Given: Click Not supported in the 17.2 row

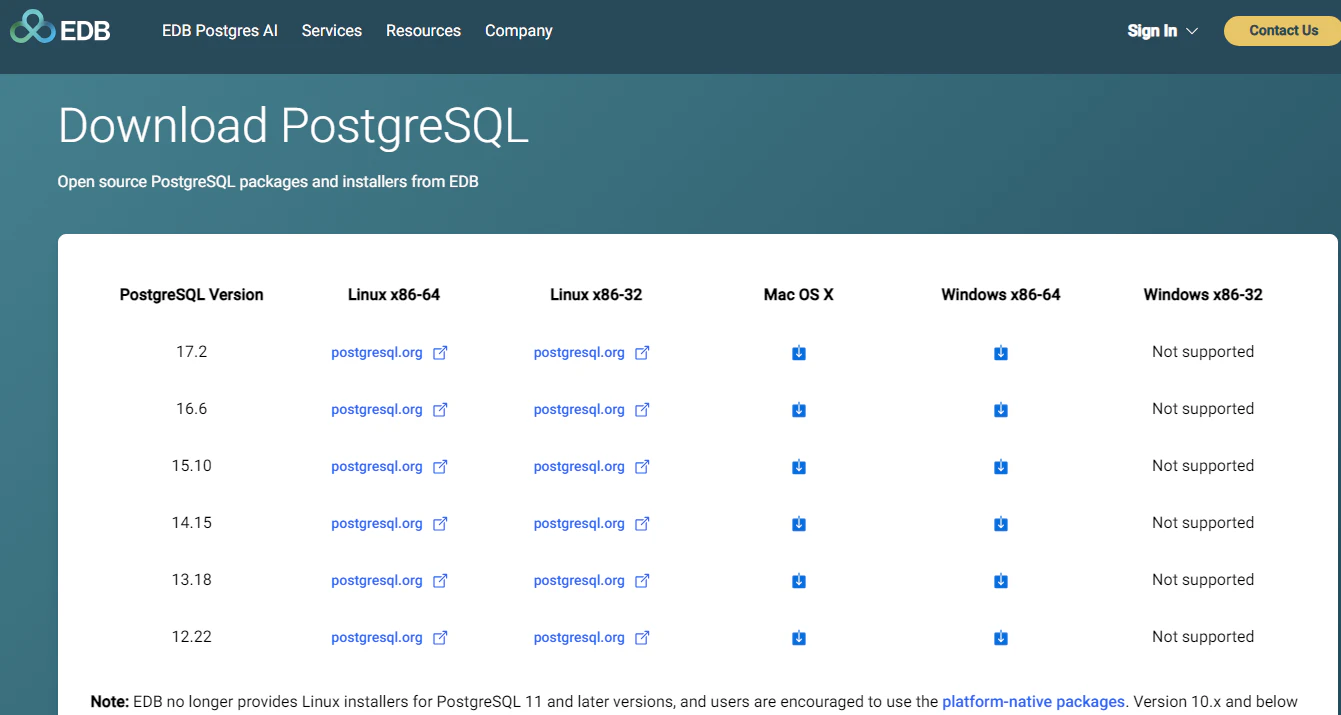Looking at the screenshot, I should pyautogui.click(x=1203, y=352).
